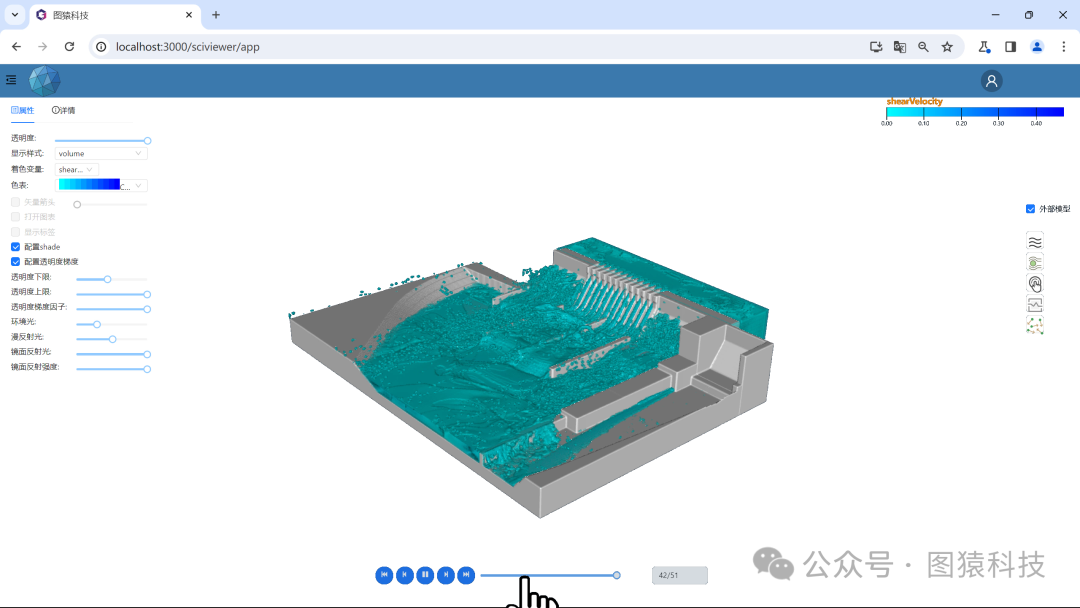Image resolution: width=1080 pixels, height=608 pixels.
Task: Click the polyhedron app logo
Action: coord(44,81)
